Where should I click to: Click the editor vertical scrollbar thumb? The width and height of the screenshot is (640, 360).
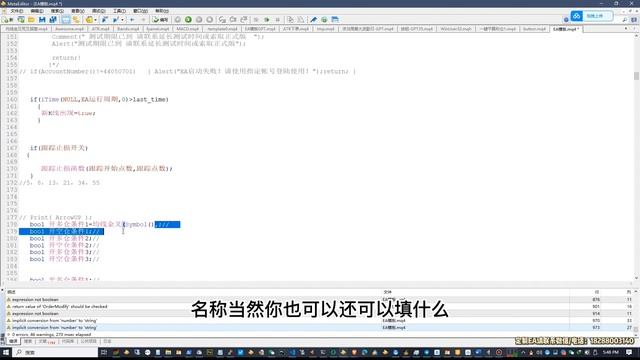636,76
